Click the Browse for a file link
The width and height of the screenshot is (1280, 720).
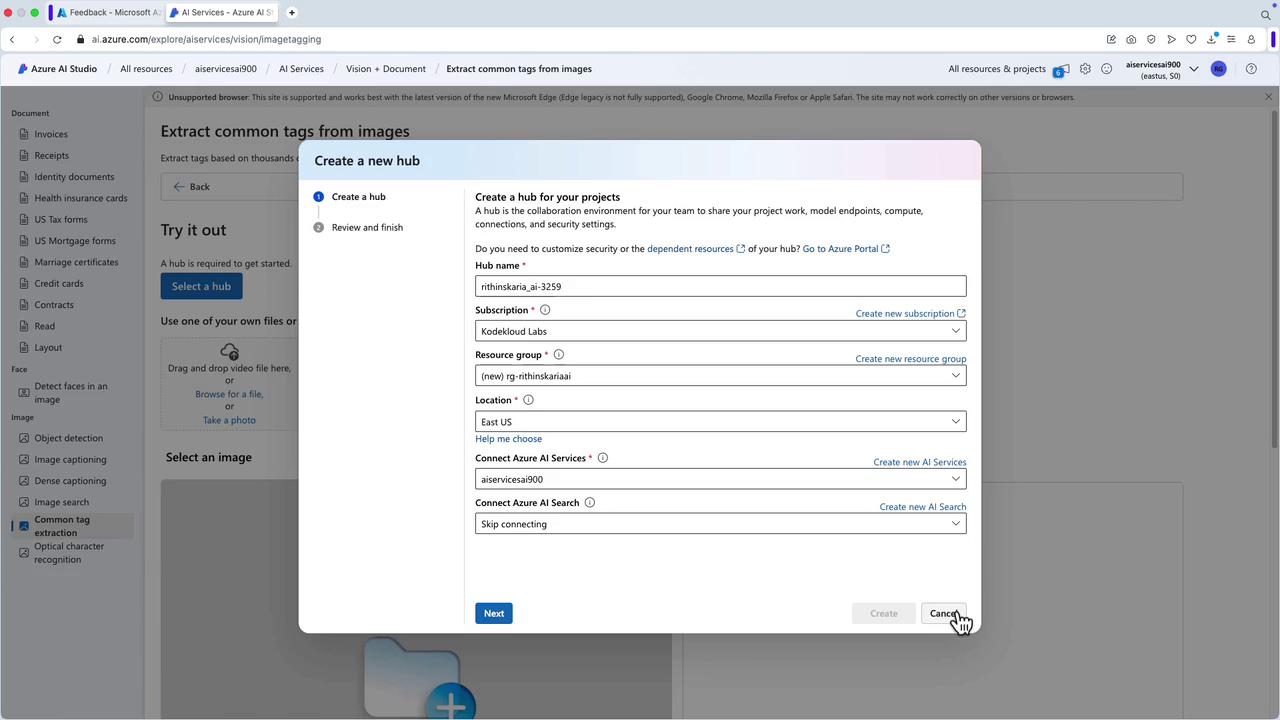[x=229, y=394]
